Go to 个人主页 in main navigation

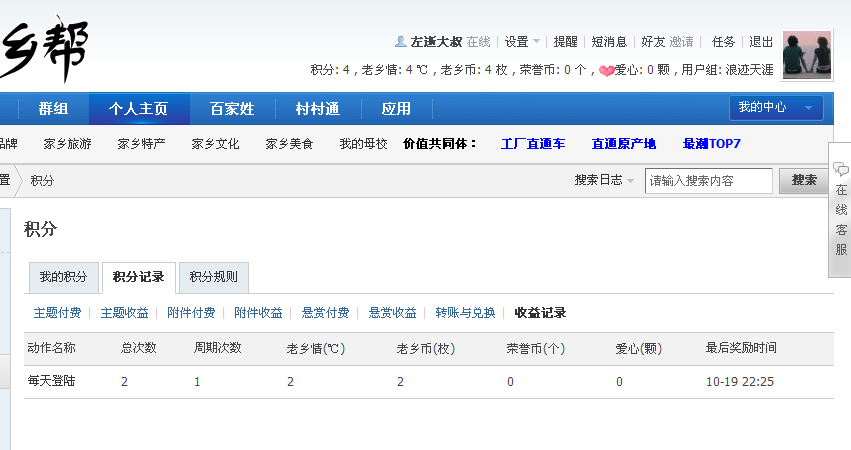click(138, 109)
